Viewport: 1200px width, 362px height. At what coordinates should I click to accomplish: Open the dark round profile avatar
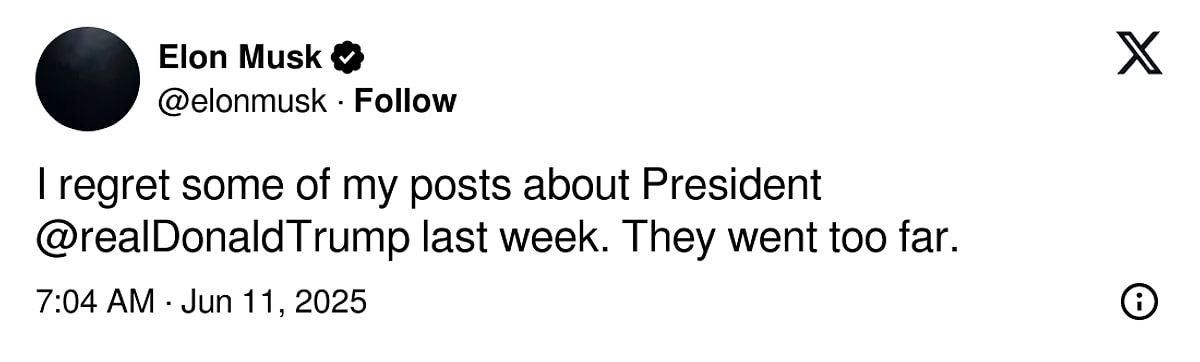(x=87, y=79)
